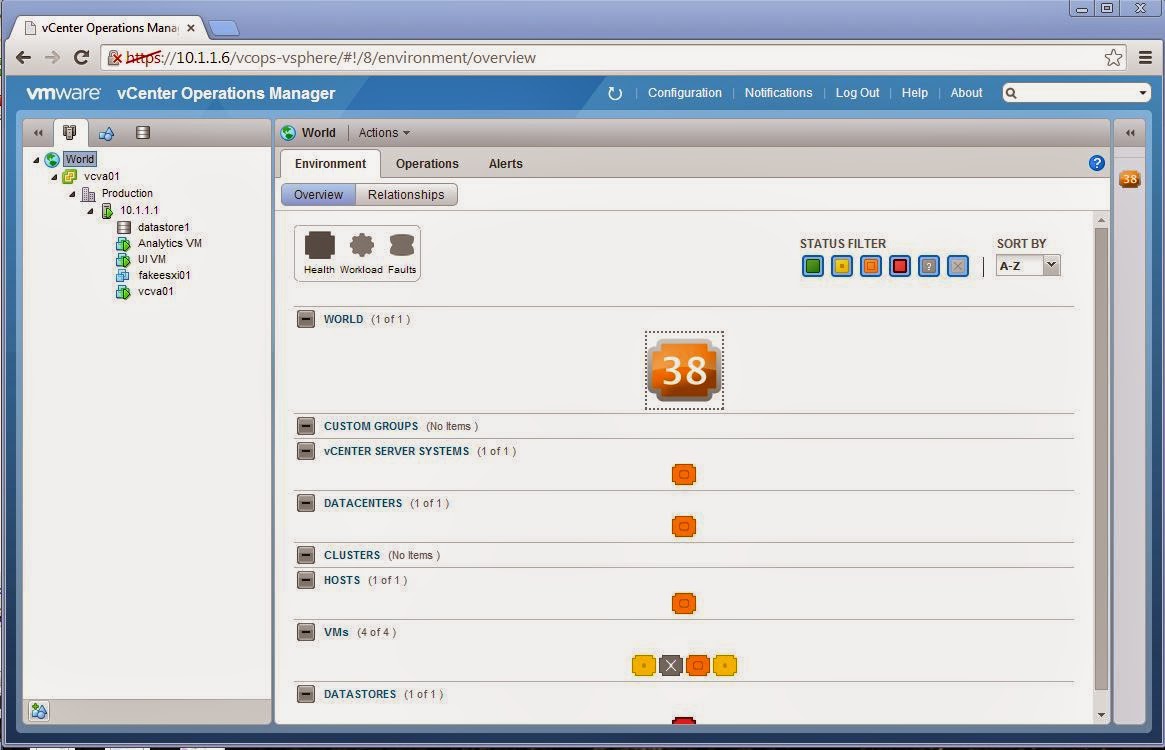
Task: Toggle the grey X status filter
Action: click(x=958, y=266)
